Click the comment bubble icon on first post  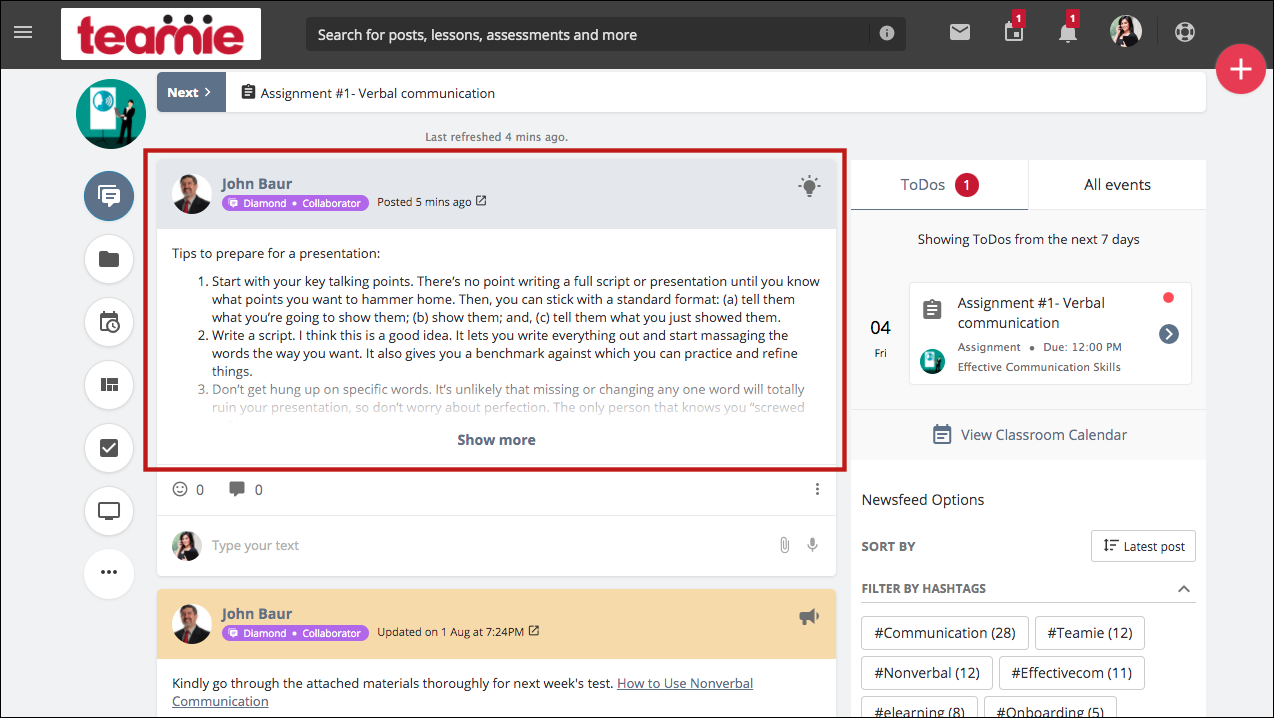pos(237,489)
